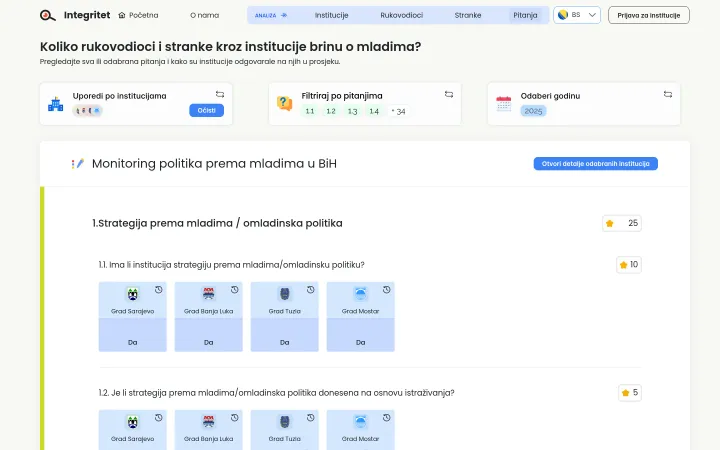
Task: Click Grad Banja Luka 'Da' answer in 1.1
Action: 208,342
